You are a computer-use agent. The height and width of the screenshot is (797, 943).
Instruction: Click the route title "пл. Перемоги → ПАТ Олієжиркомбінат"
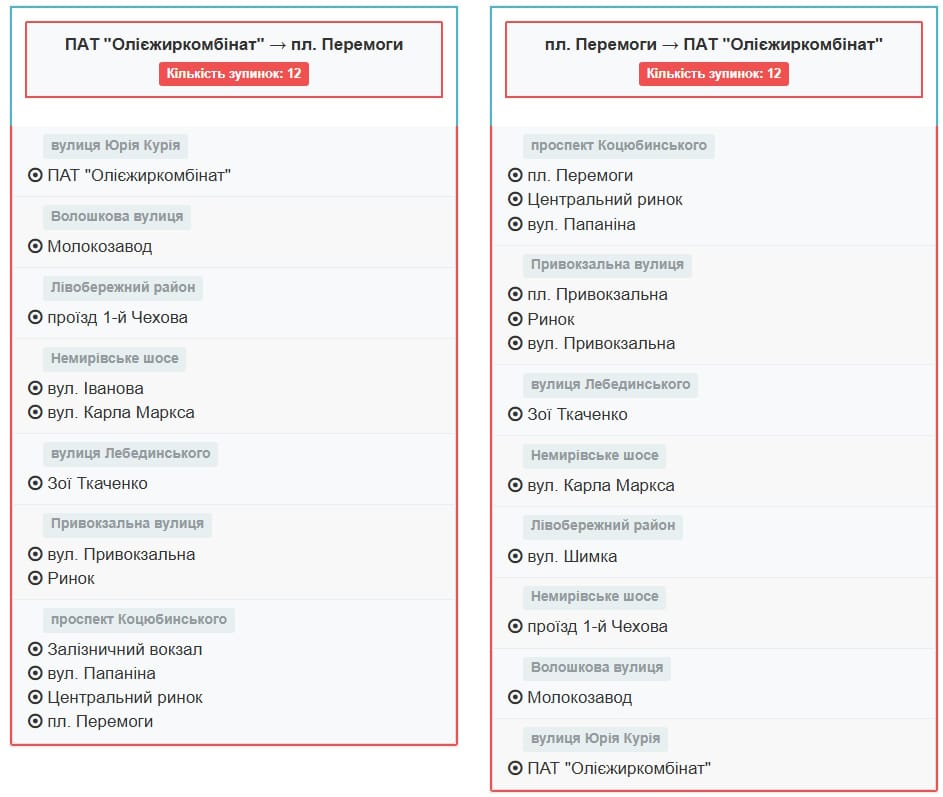coord(714,44)
